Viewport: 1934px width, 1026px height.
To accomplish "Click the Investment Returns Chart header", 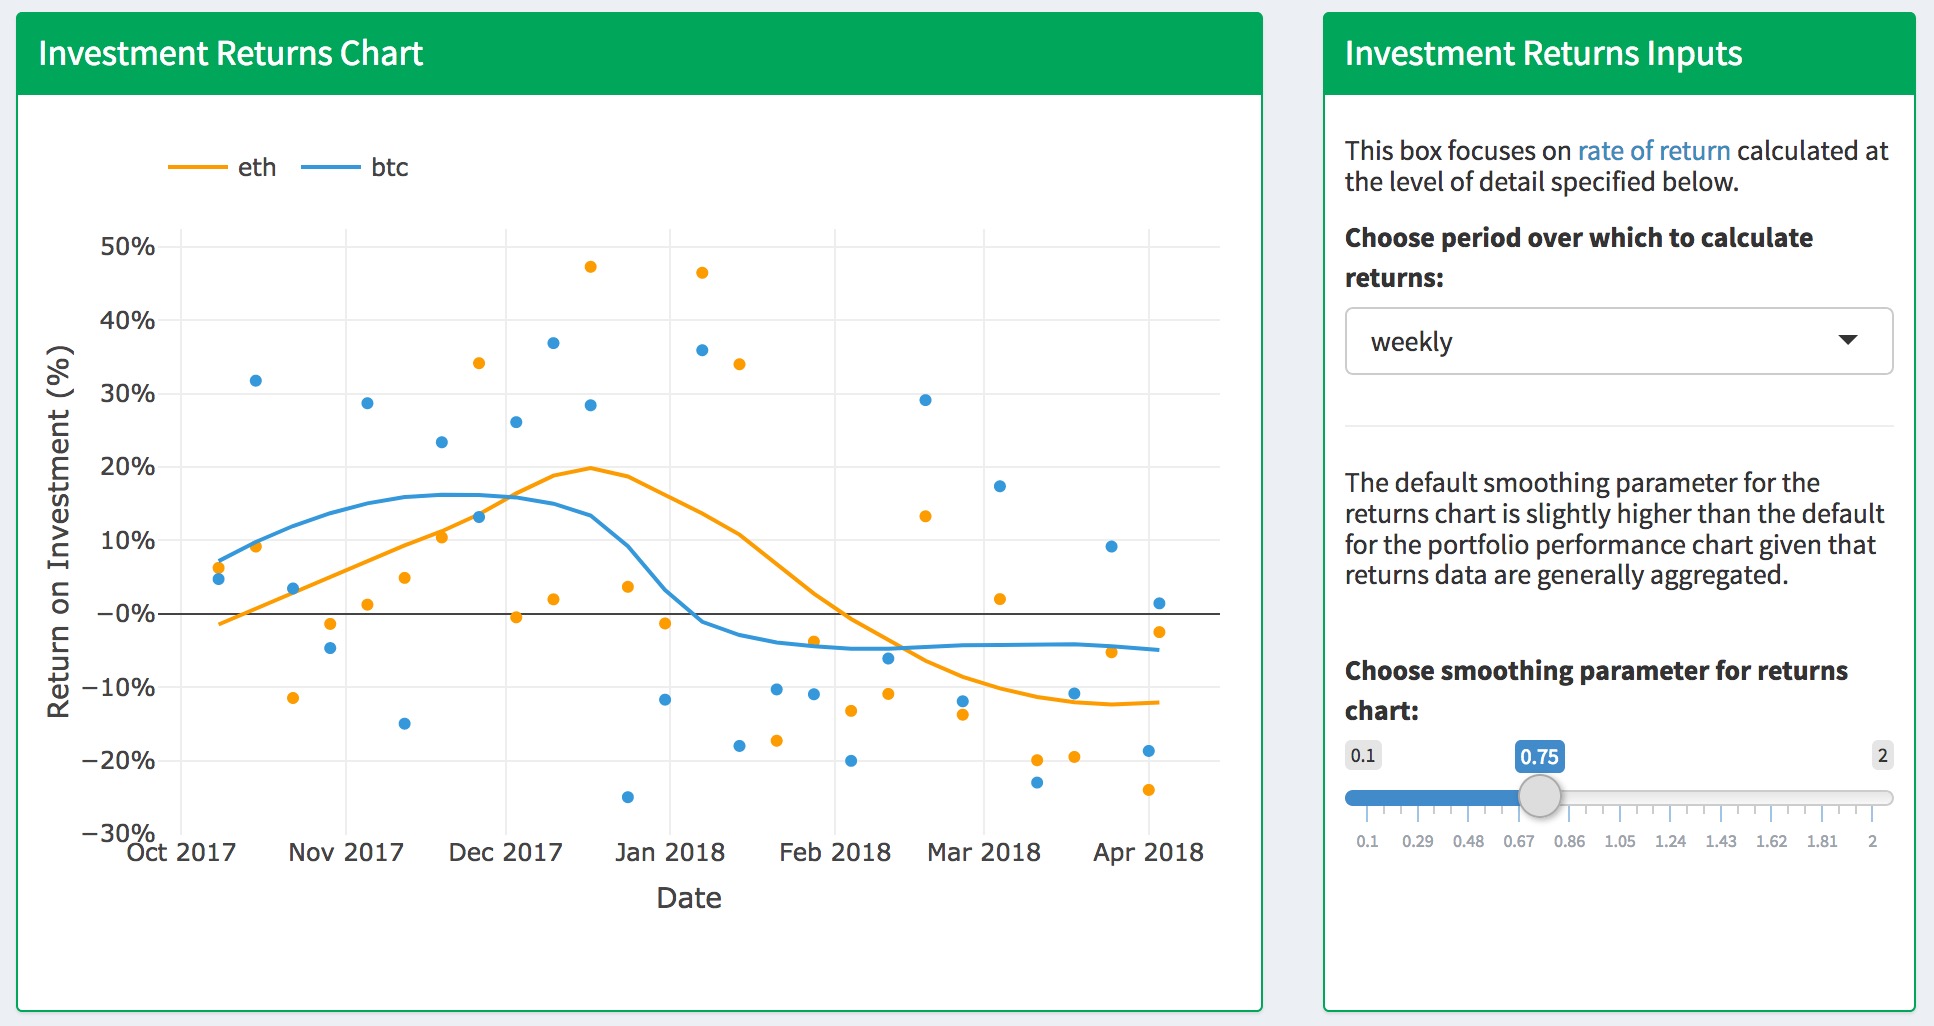I will point(230,54).
